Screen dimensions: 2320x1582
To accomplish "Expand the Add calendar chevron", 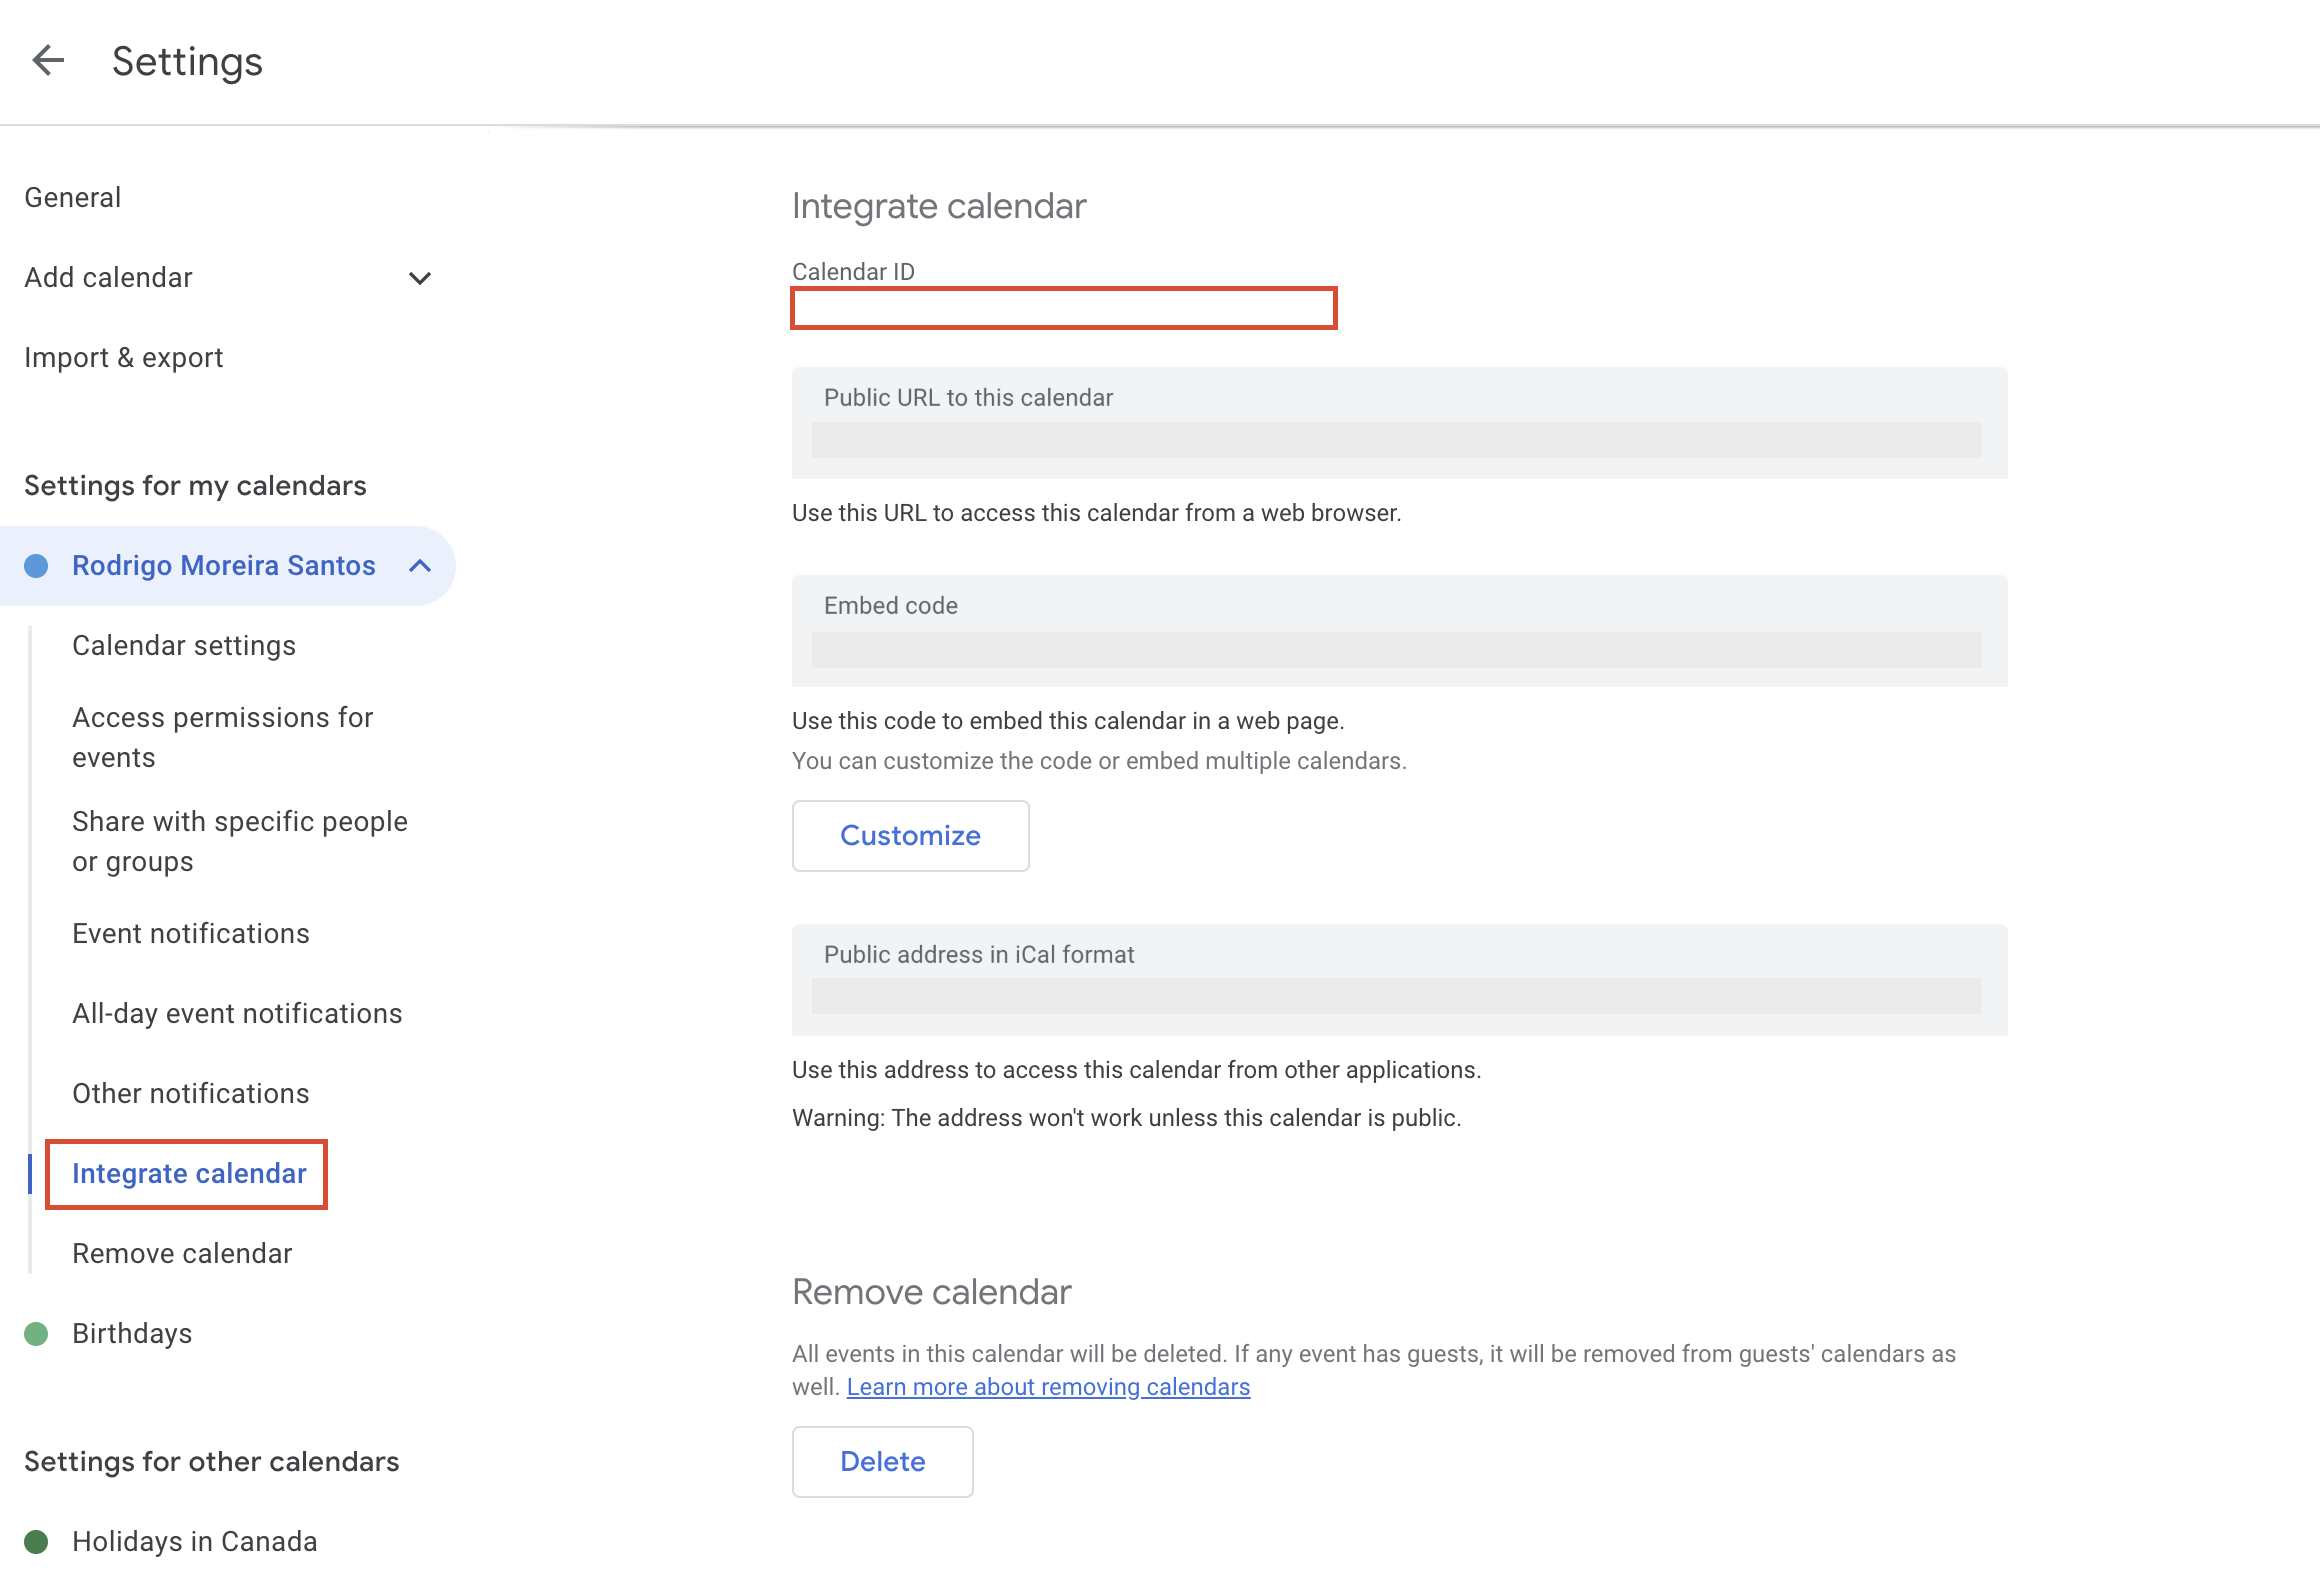I will point(420,278).
